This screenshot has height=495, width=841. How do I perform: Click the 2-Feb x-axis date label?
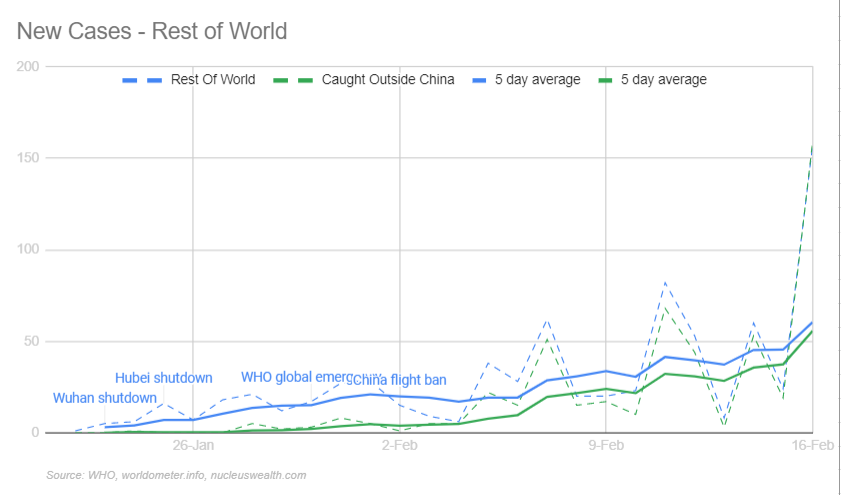click(399, 446)
